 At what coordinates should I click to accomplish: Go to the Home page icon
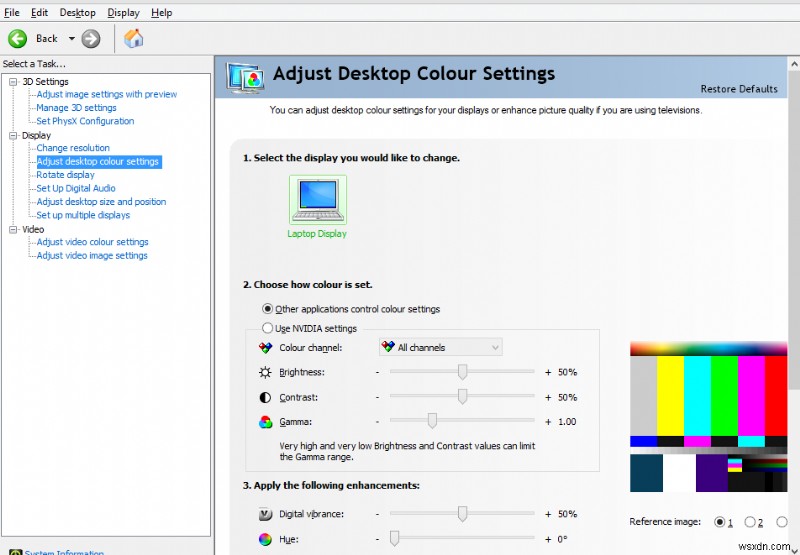134,38
